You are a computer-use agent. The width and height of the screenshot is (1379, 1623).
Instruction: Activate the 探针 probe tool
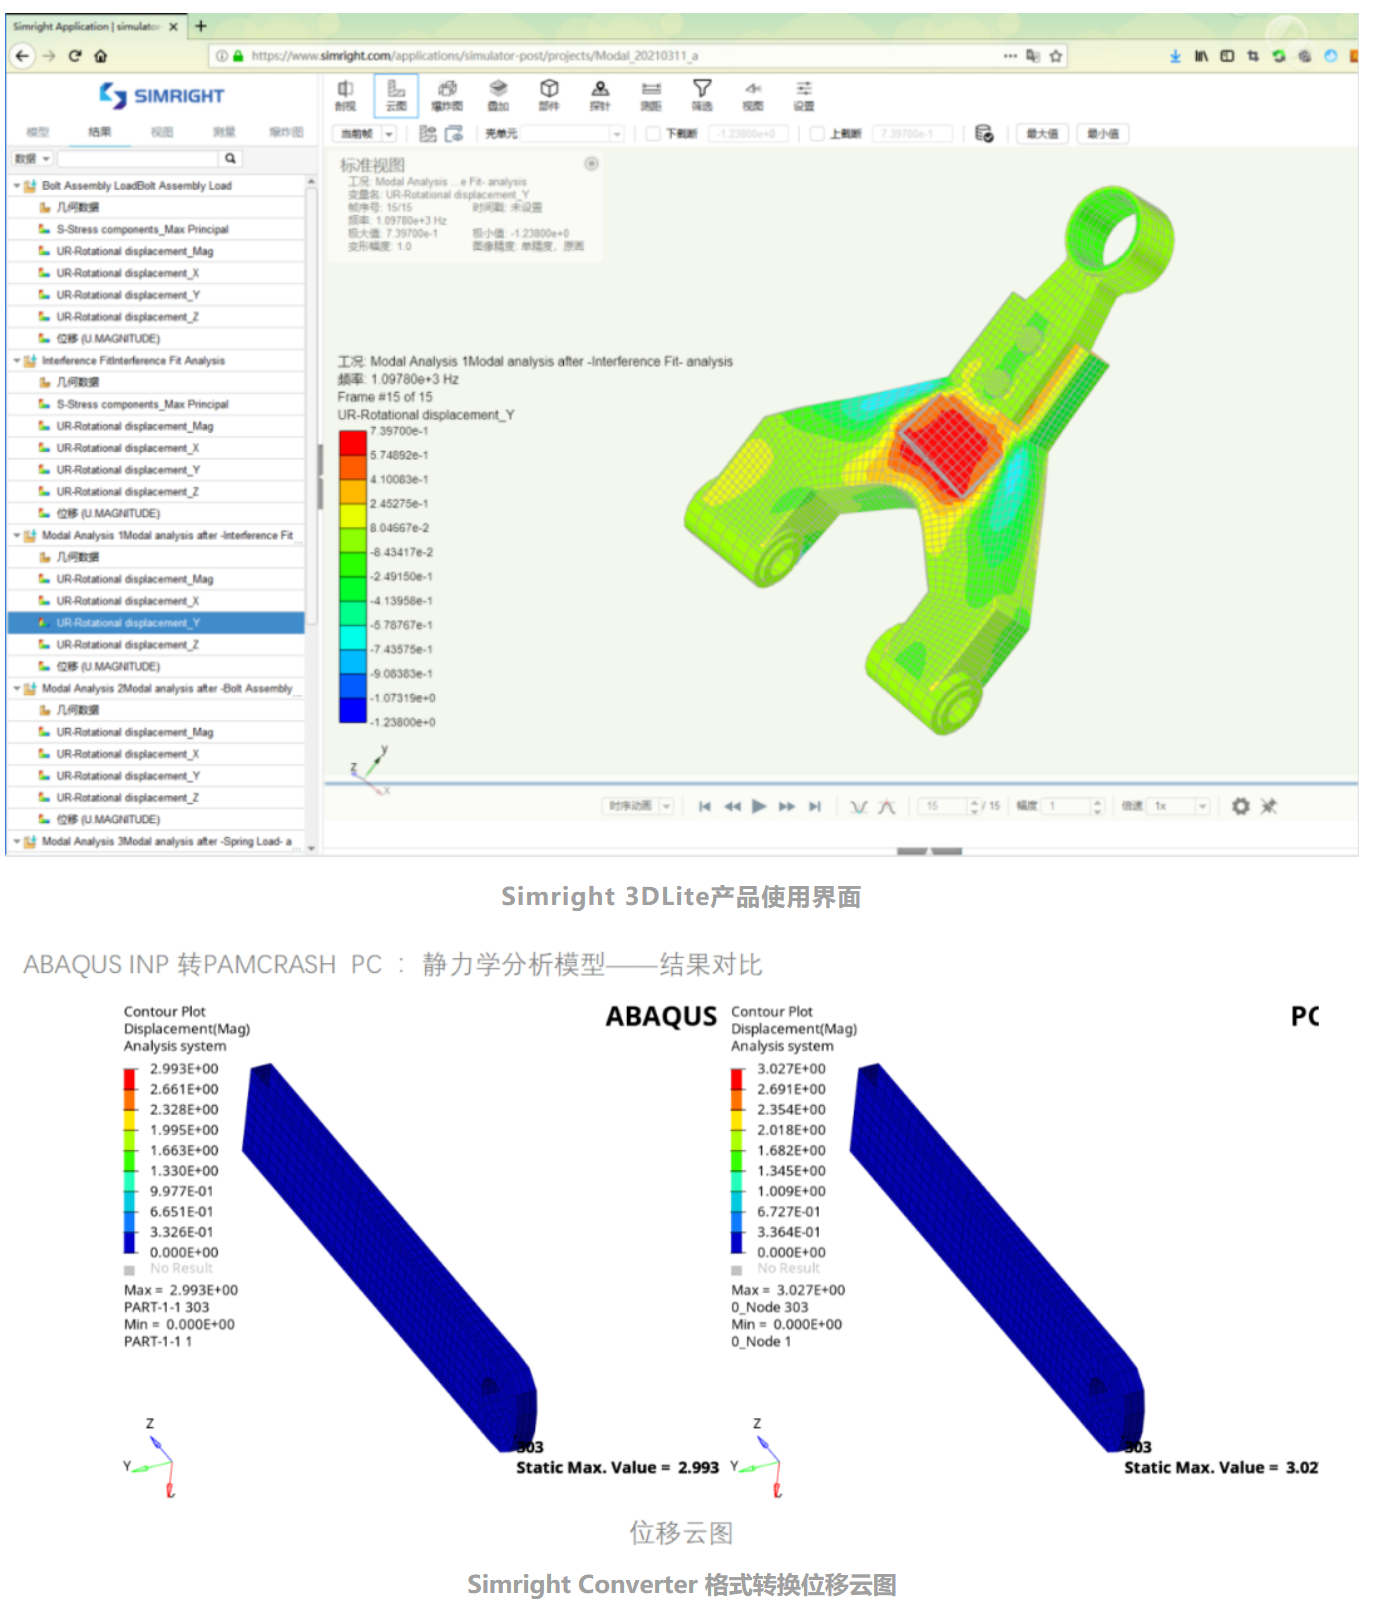600,95
